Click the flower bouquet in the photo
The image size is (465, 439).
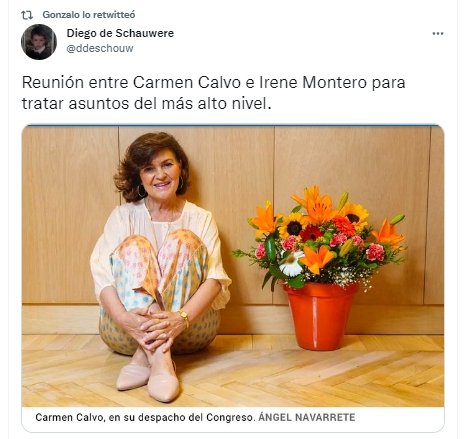[x=320, y=238]
